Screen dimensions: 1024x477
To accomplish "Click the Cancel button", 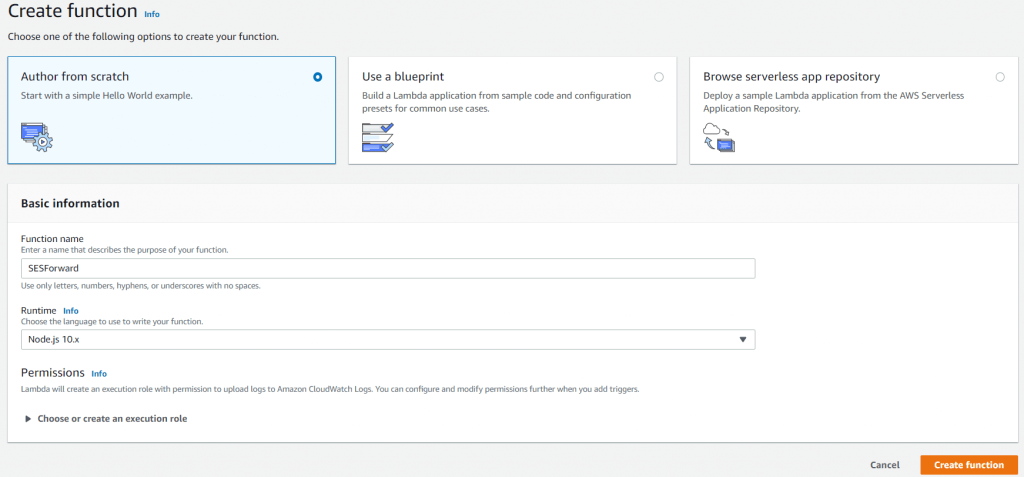I will click(x=885, y=465).
